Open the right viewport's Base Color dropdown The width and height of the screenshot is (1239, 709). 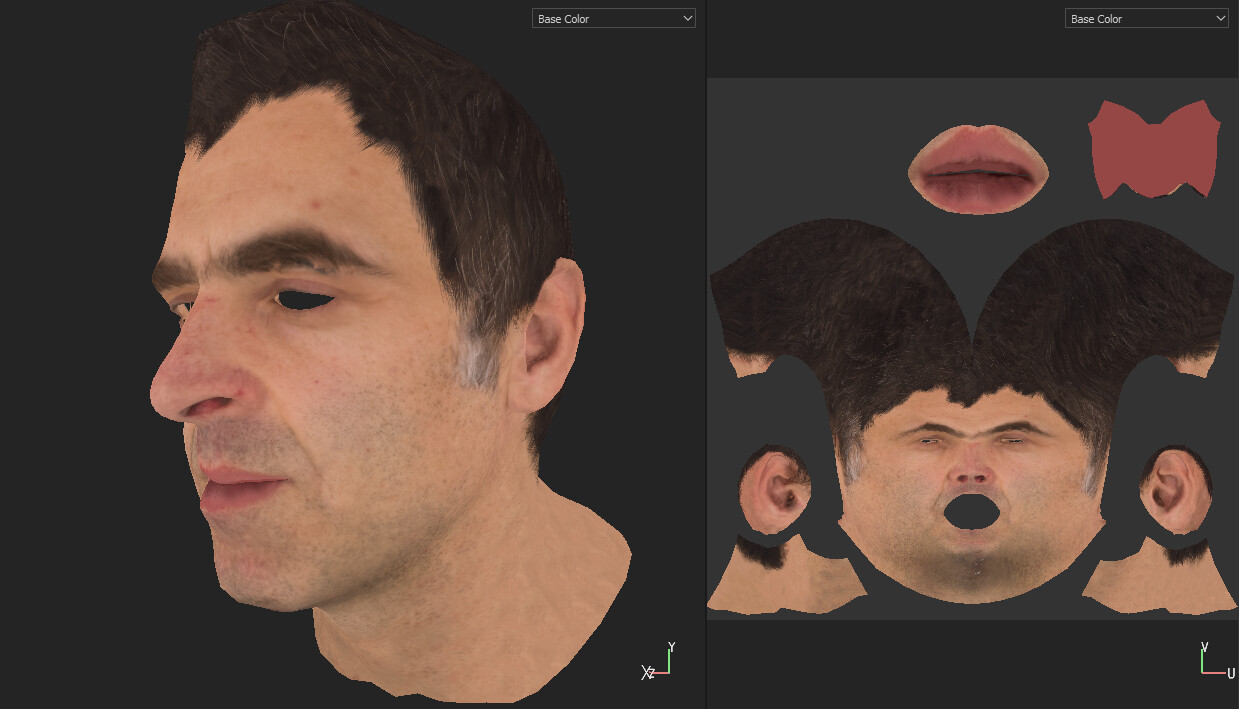point(1146,18)
